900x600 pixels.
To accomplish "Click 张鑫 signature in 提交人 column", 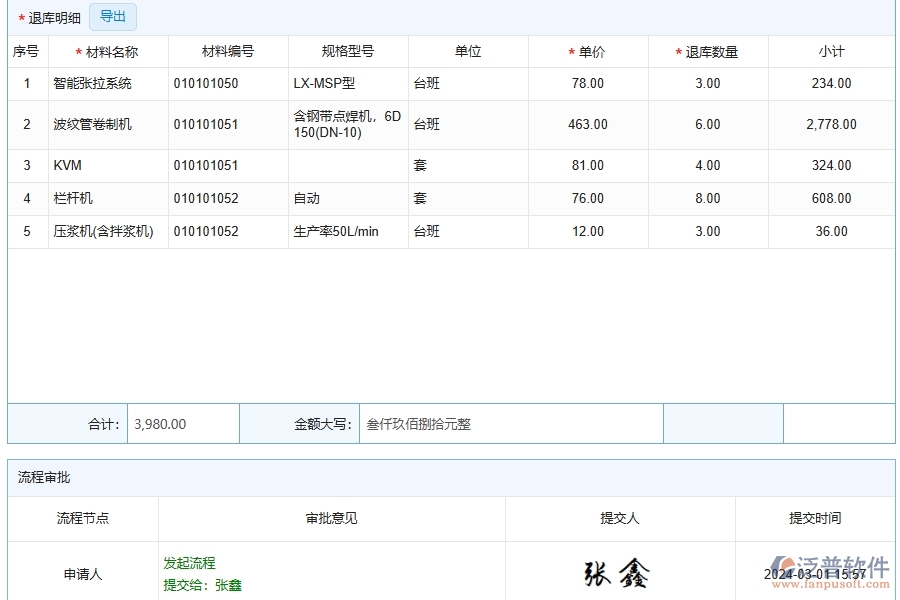I will click(x=620, y=572).
